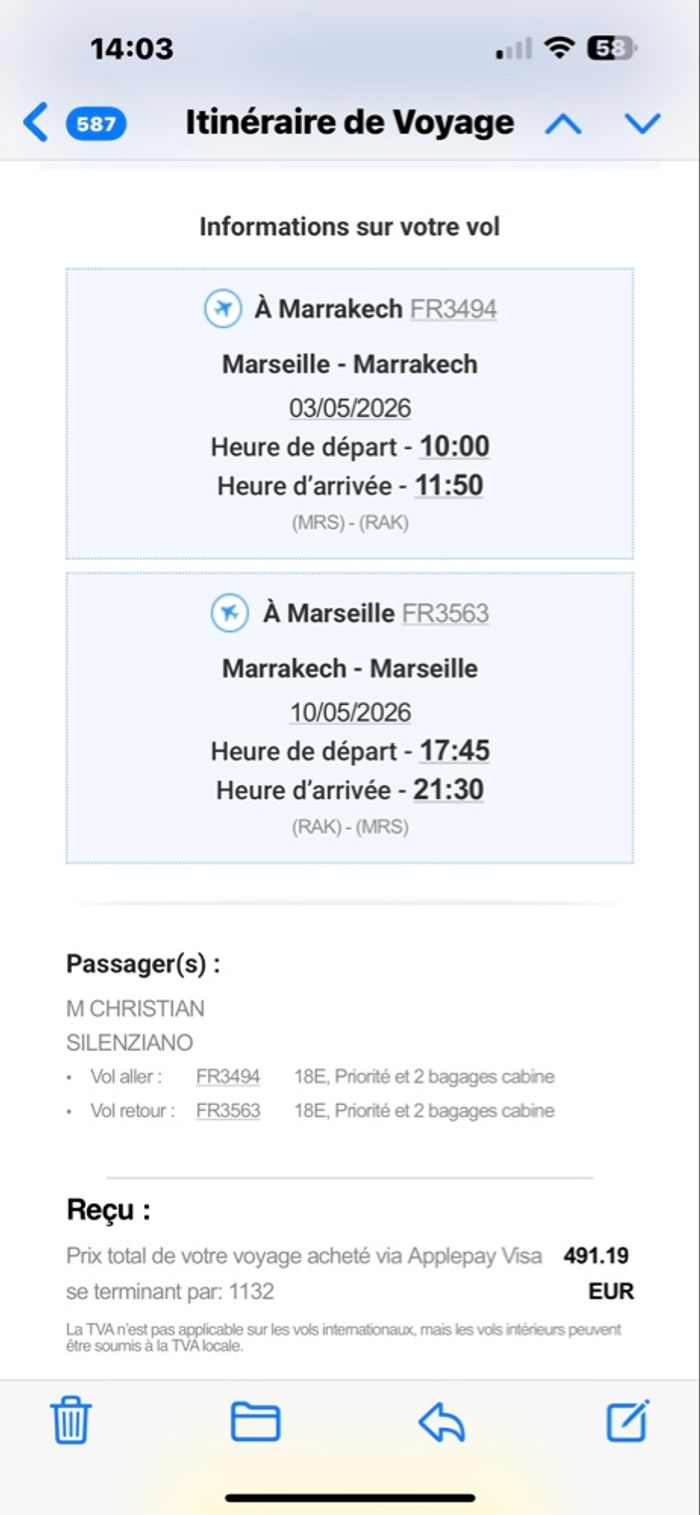
Task: Open flight number FR3563 link in header
Action: click(x=445, y=613)
